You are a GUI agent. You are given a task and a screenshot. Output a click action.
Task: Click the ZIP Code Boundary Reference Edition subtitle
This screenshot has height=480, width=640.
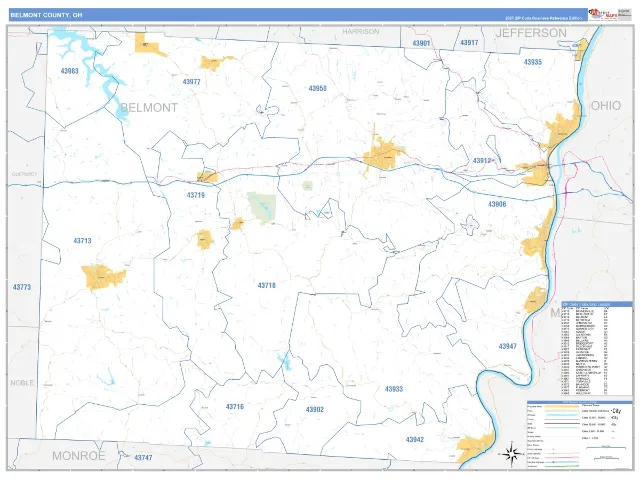pyautogui.click(x=543, y=18)
